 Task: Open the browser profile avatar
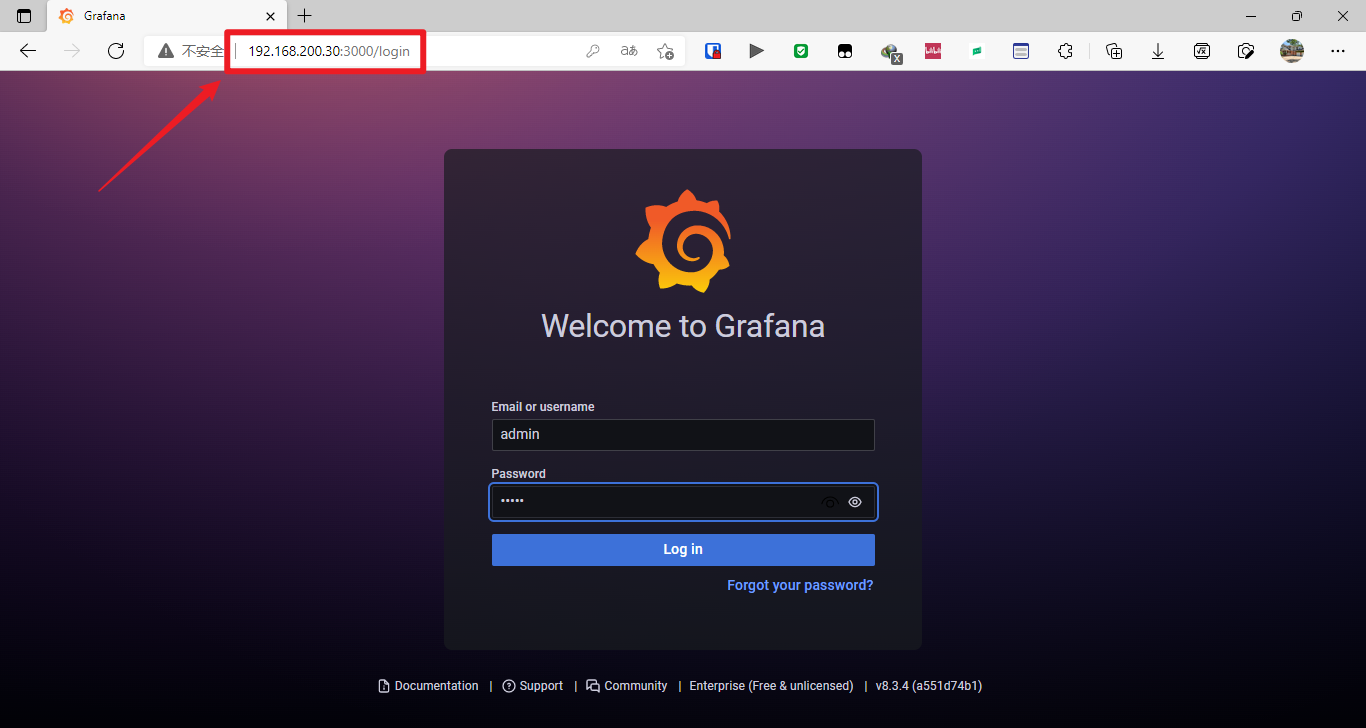[x=1292, y=51]
